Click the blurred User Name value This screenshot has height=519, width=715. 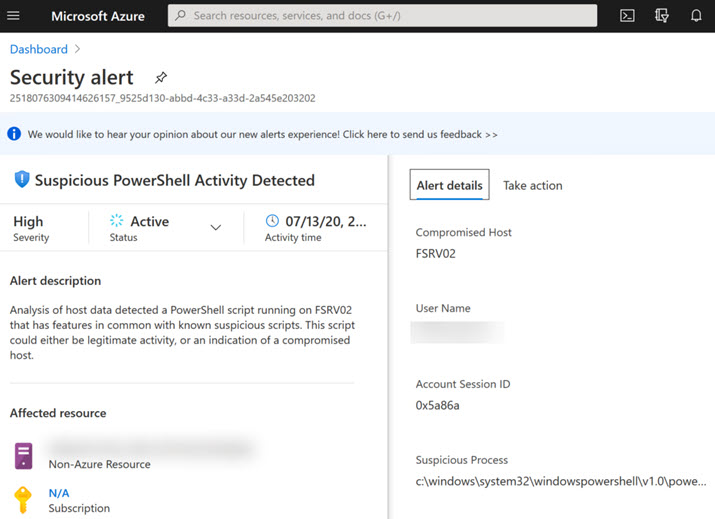pos(458,332)
